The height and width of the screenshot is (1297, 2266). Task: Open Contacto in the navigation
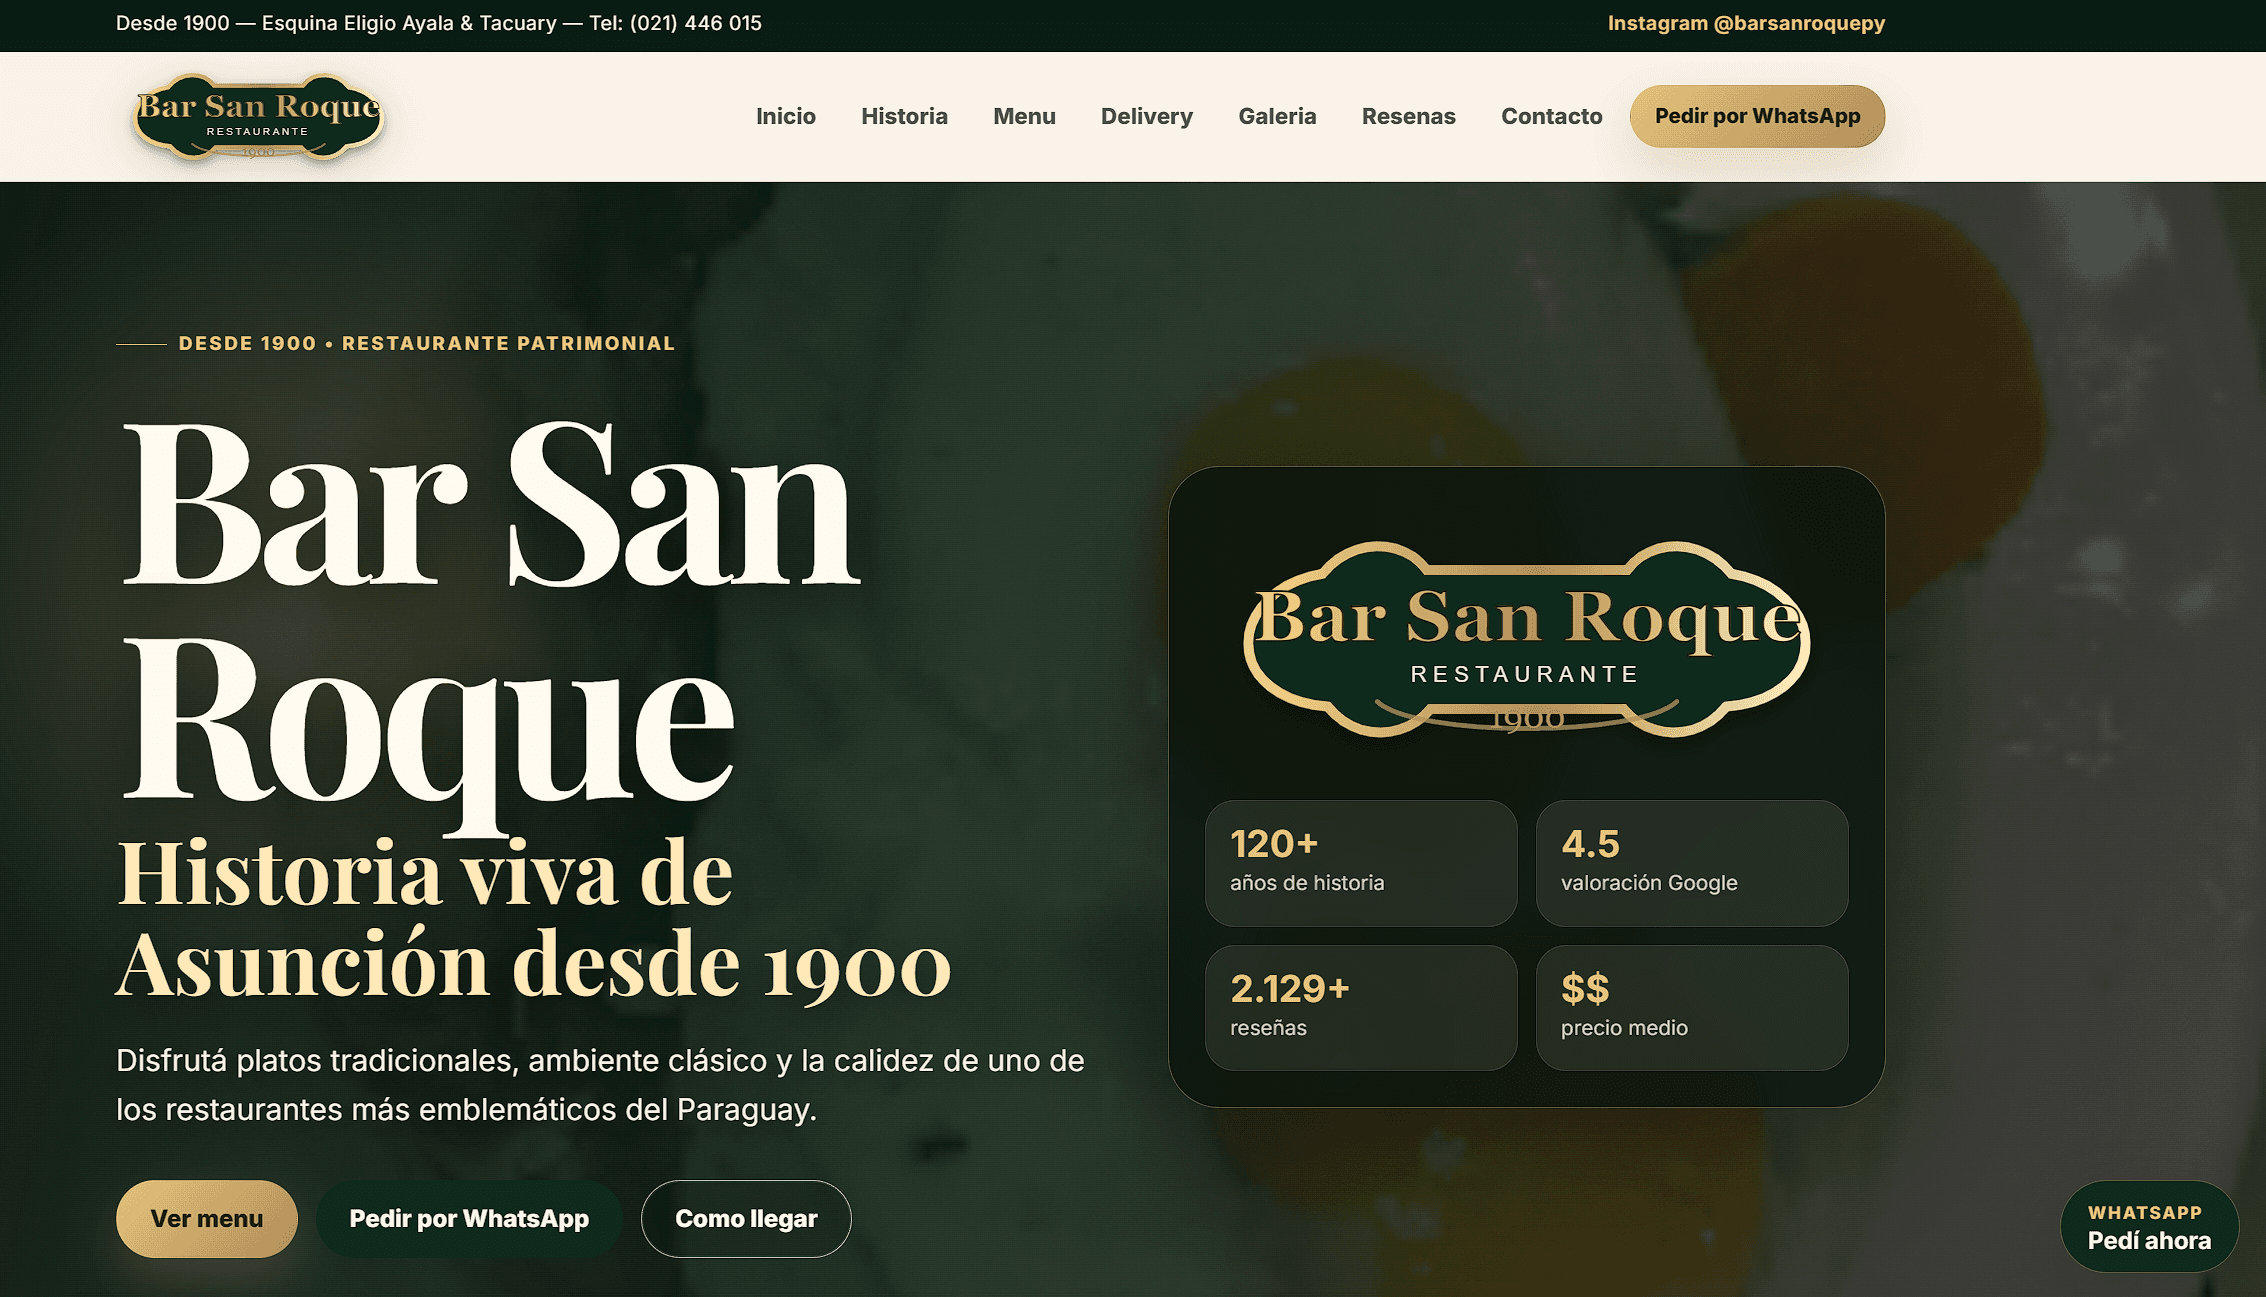pyautogui.click(x=1551, y=116)
